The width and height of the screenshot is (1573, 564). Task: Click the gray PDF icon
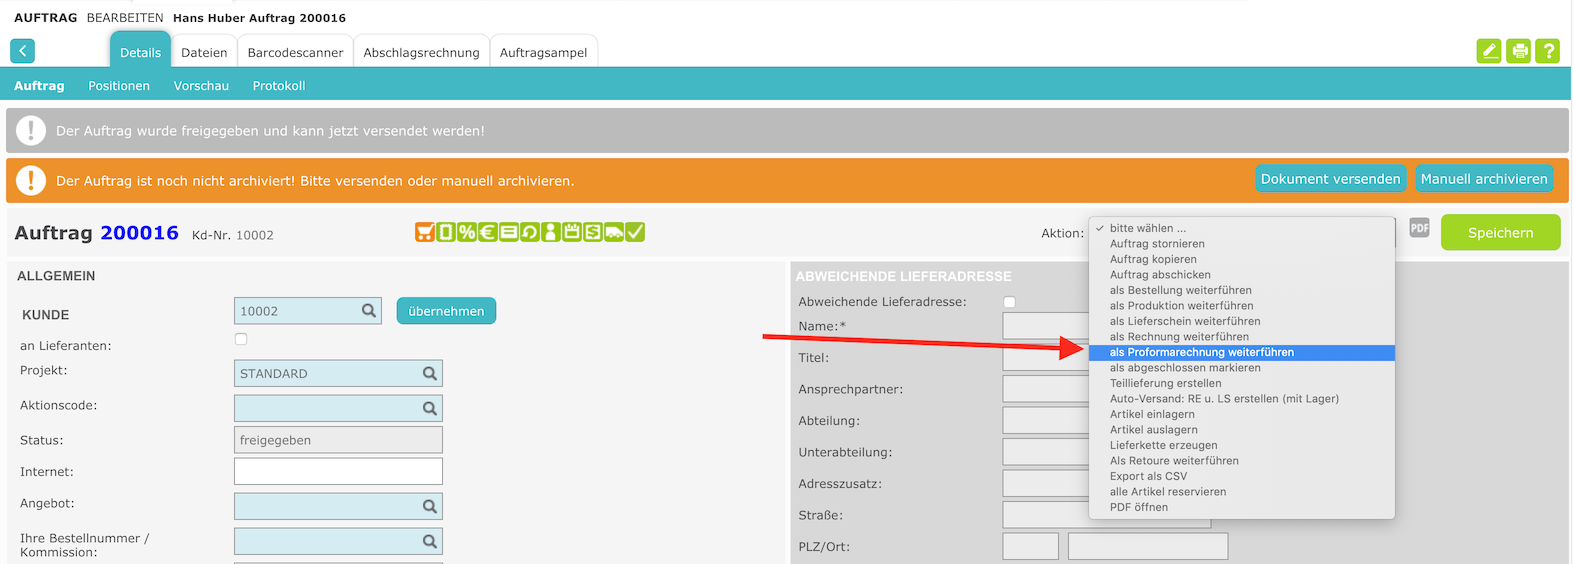pyautogui.click(x=1419, y=228)
